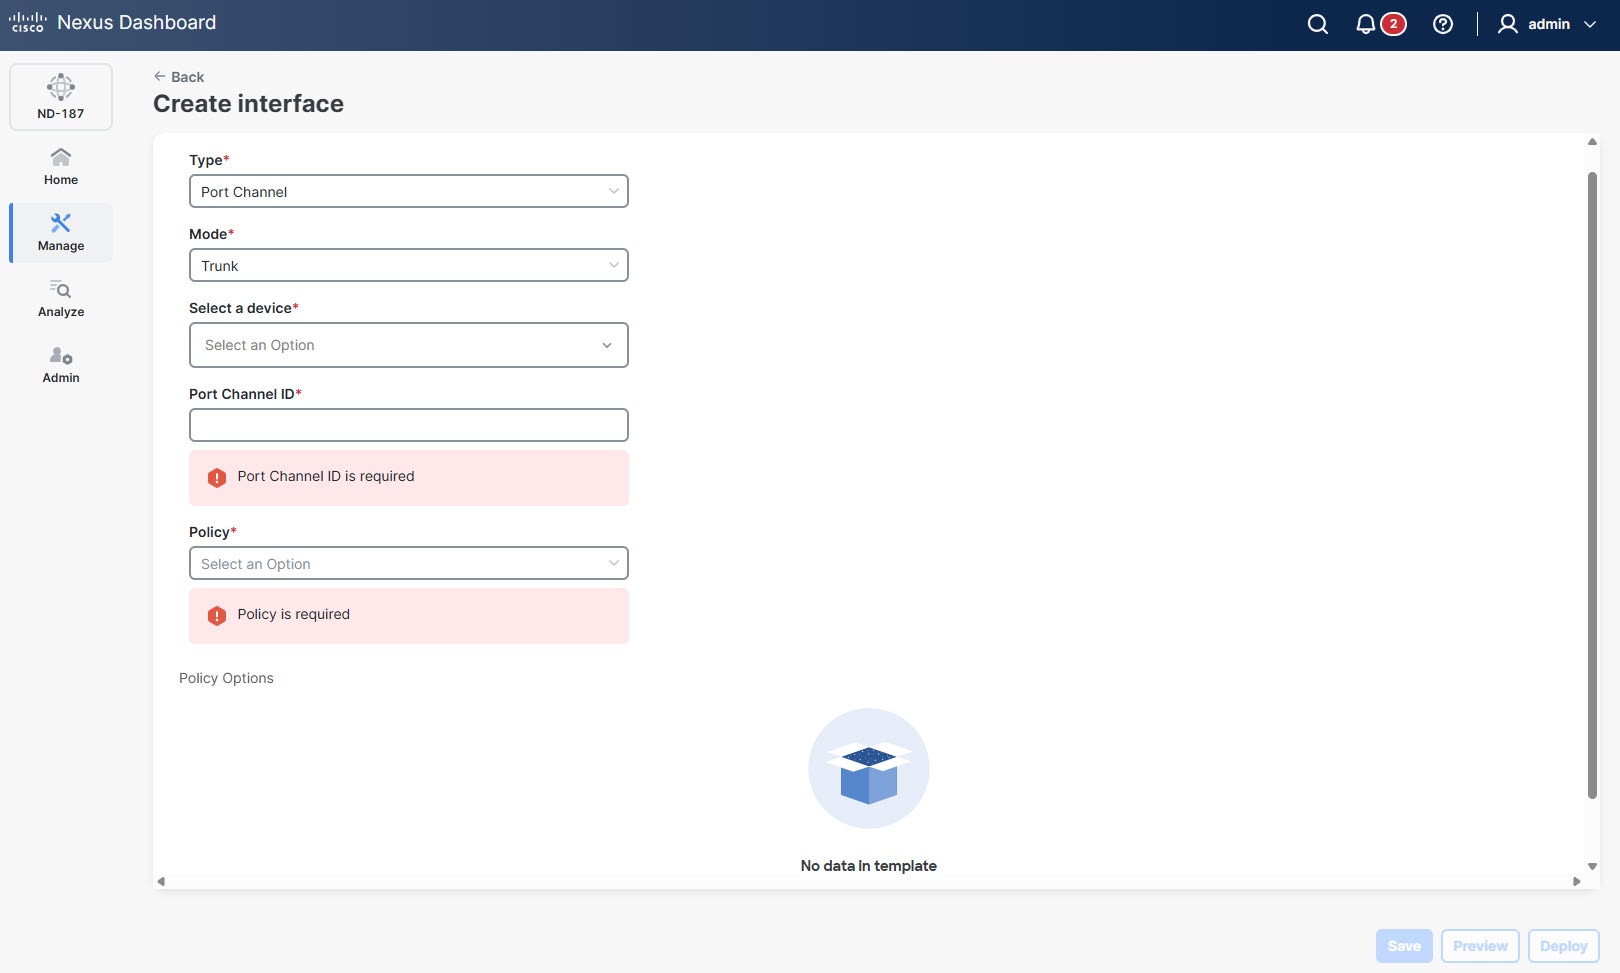Open the Policy dropdown
The width and height of the screenshot is (1620, 973).
409,563
